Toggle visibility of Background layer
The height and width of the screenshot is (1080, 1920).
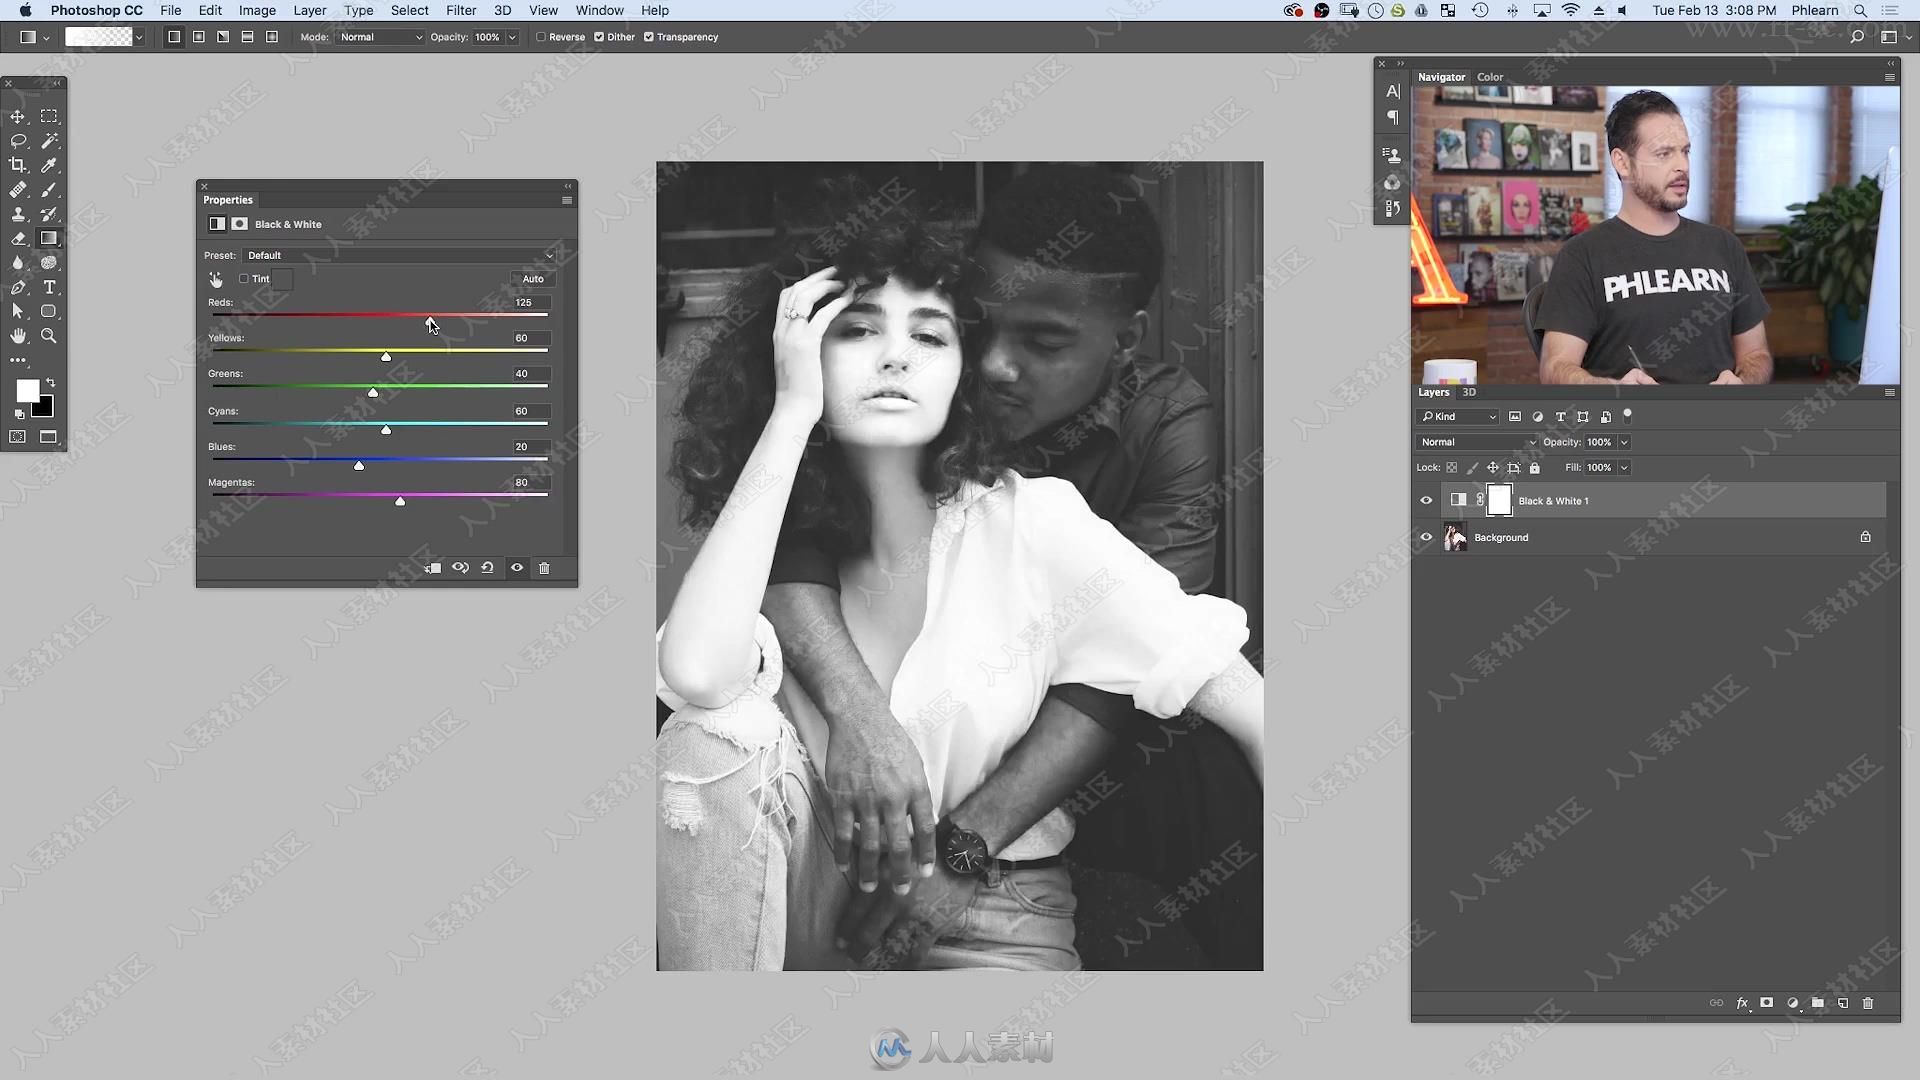tap(1425, 537)
